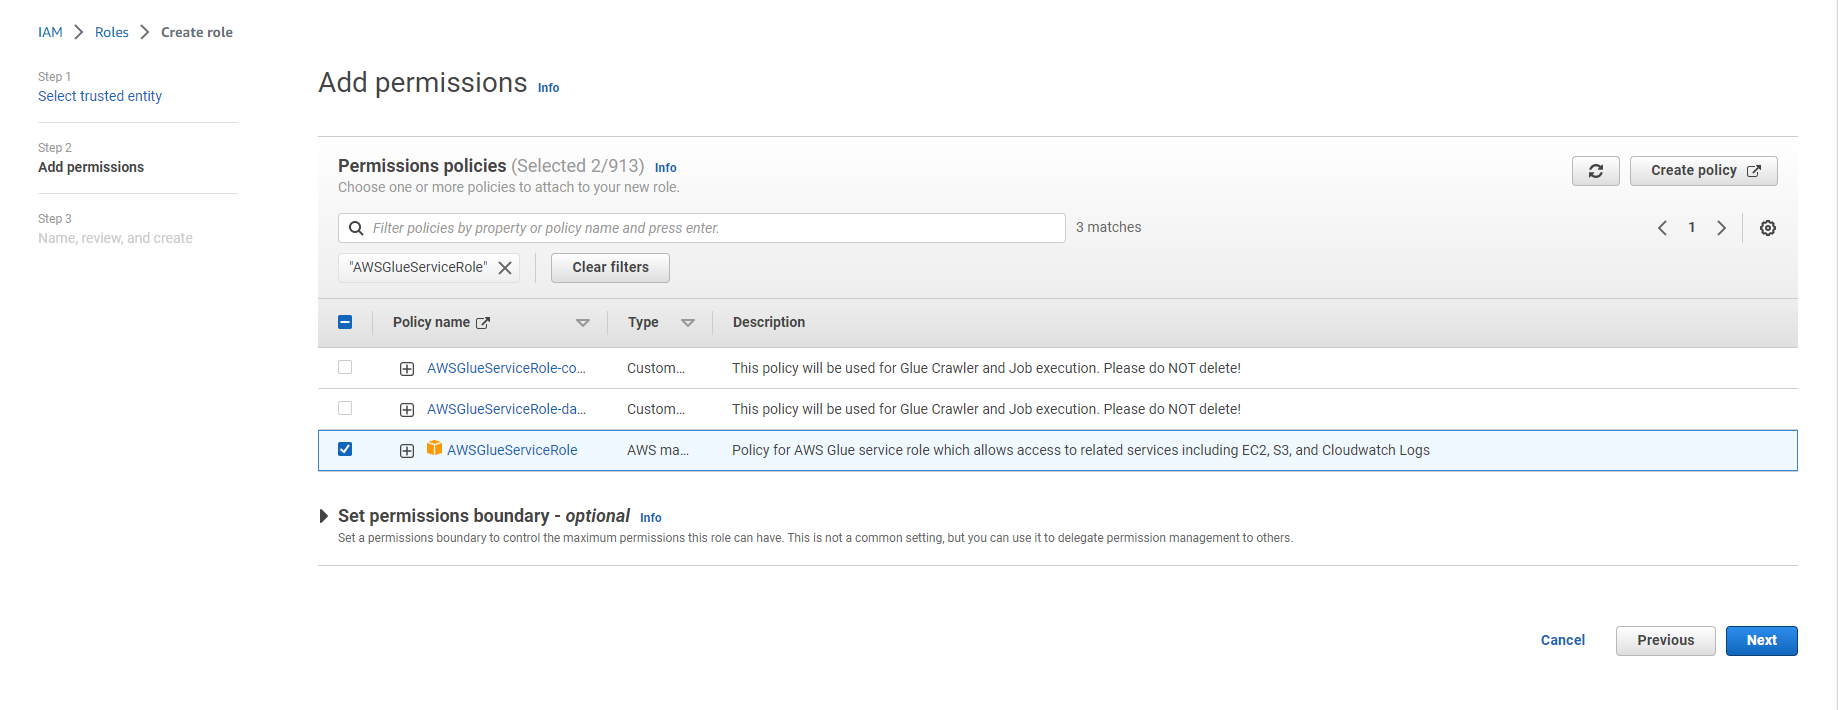The image size is (1838, 710).
Task: Go to Step 1 Select trusted entity
Action: [x=100, y=96]
